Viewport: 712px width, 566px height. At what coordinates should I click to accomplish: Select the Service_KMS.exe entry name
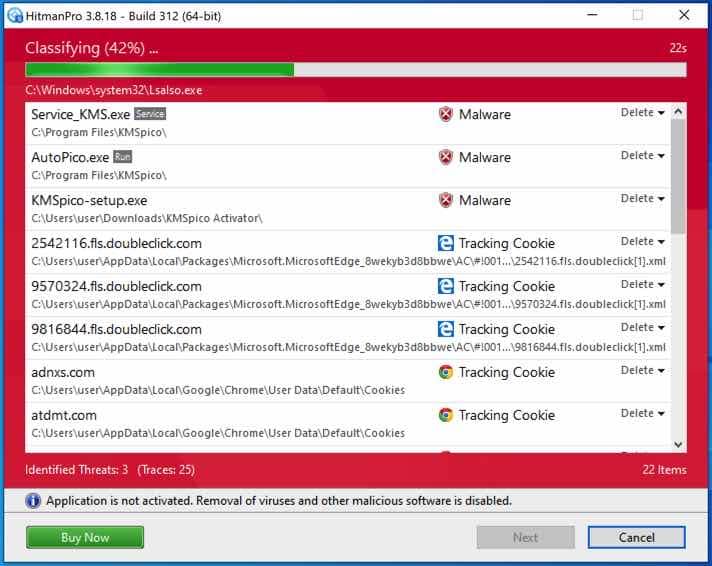[81, 114]
